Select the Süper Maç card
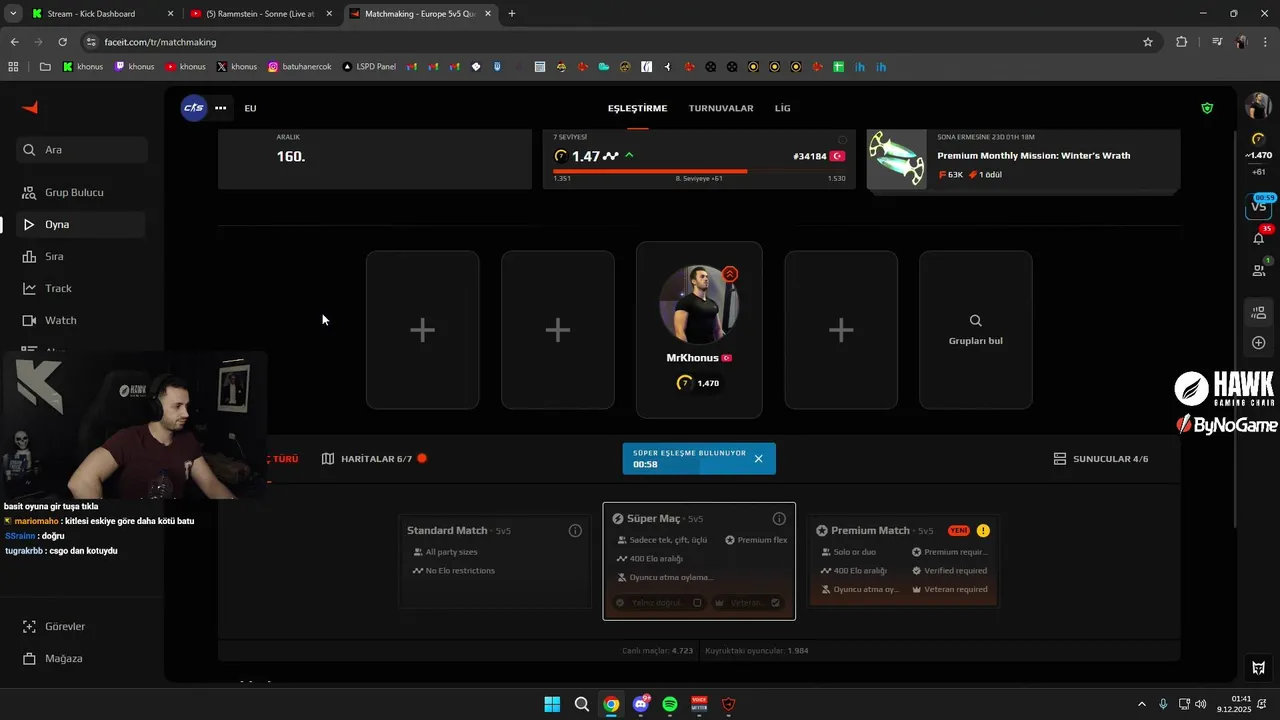Image resolution: width=1280 pixels, height=720 pixels. point(699,561)
